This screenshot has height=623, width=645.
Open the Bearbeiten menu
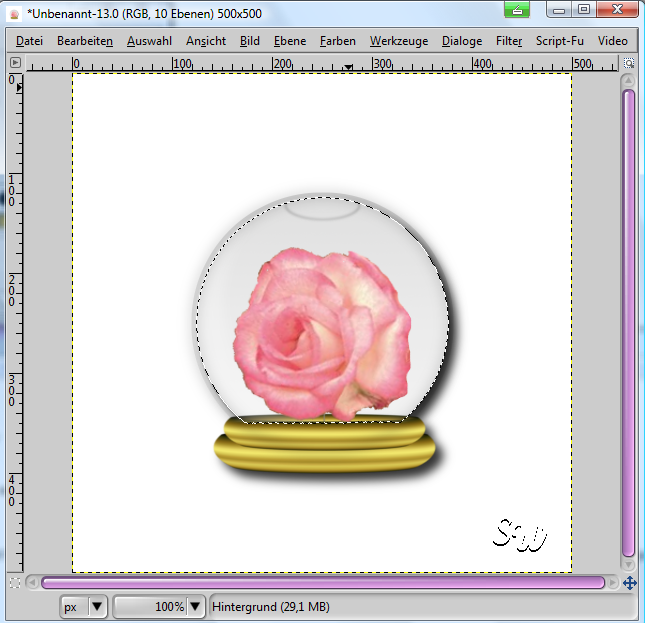click(x=85, y=41)
